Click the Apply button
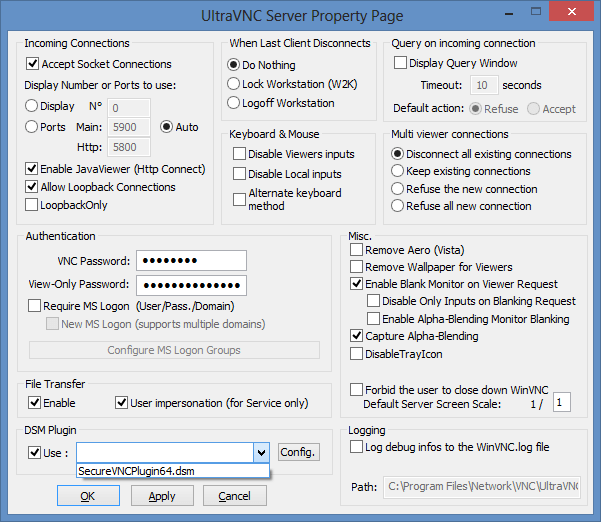 (x=162, y=496)
